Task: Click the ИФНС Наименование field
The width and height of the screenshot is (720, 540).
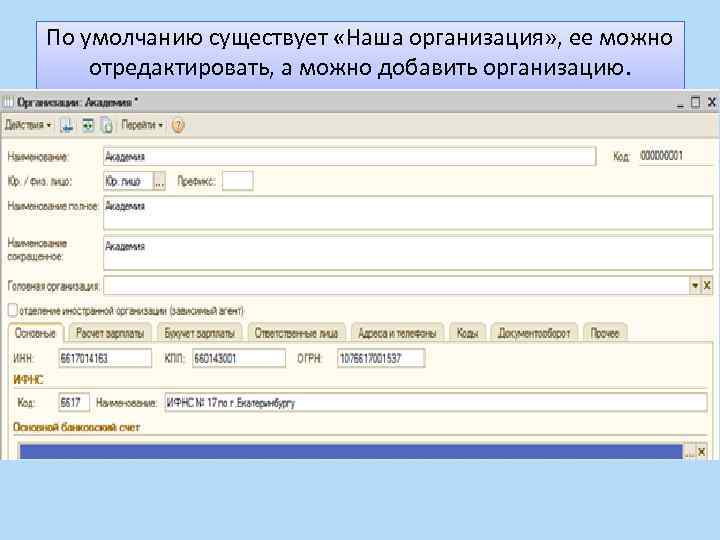Action: 436,403
